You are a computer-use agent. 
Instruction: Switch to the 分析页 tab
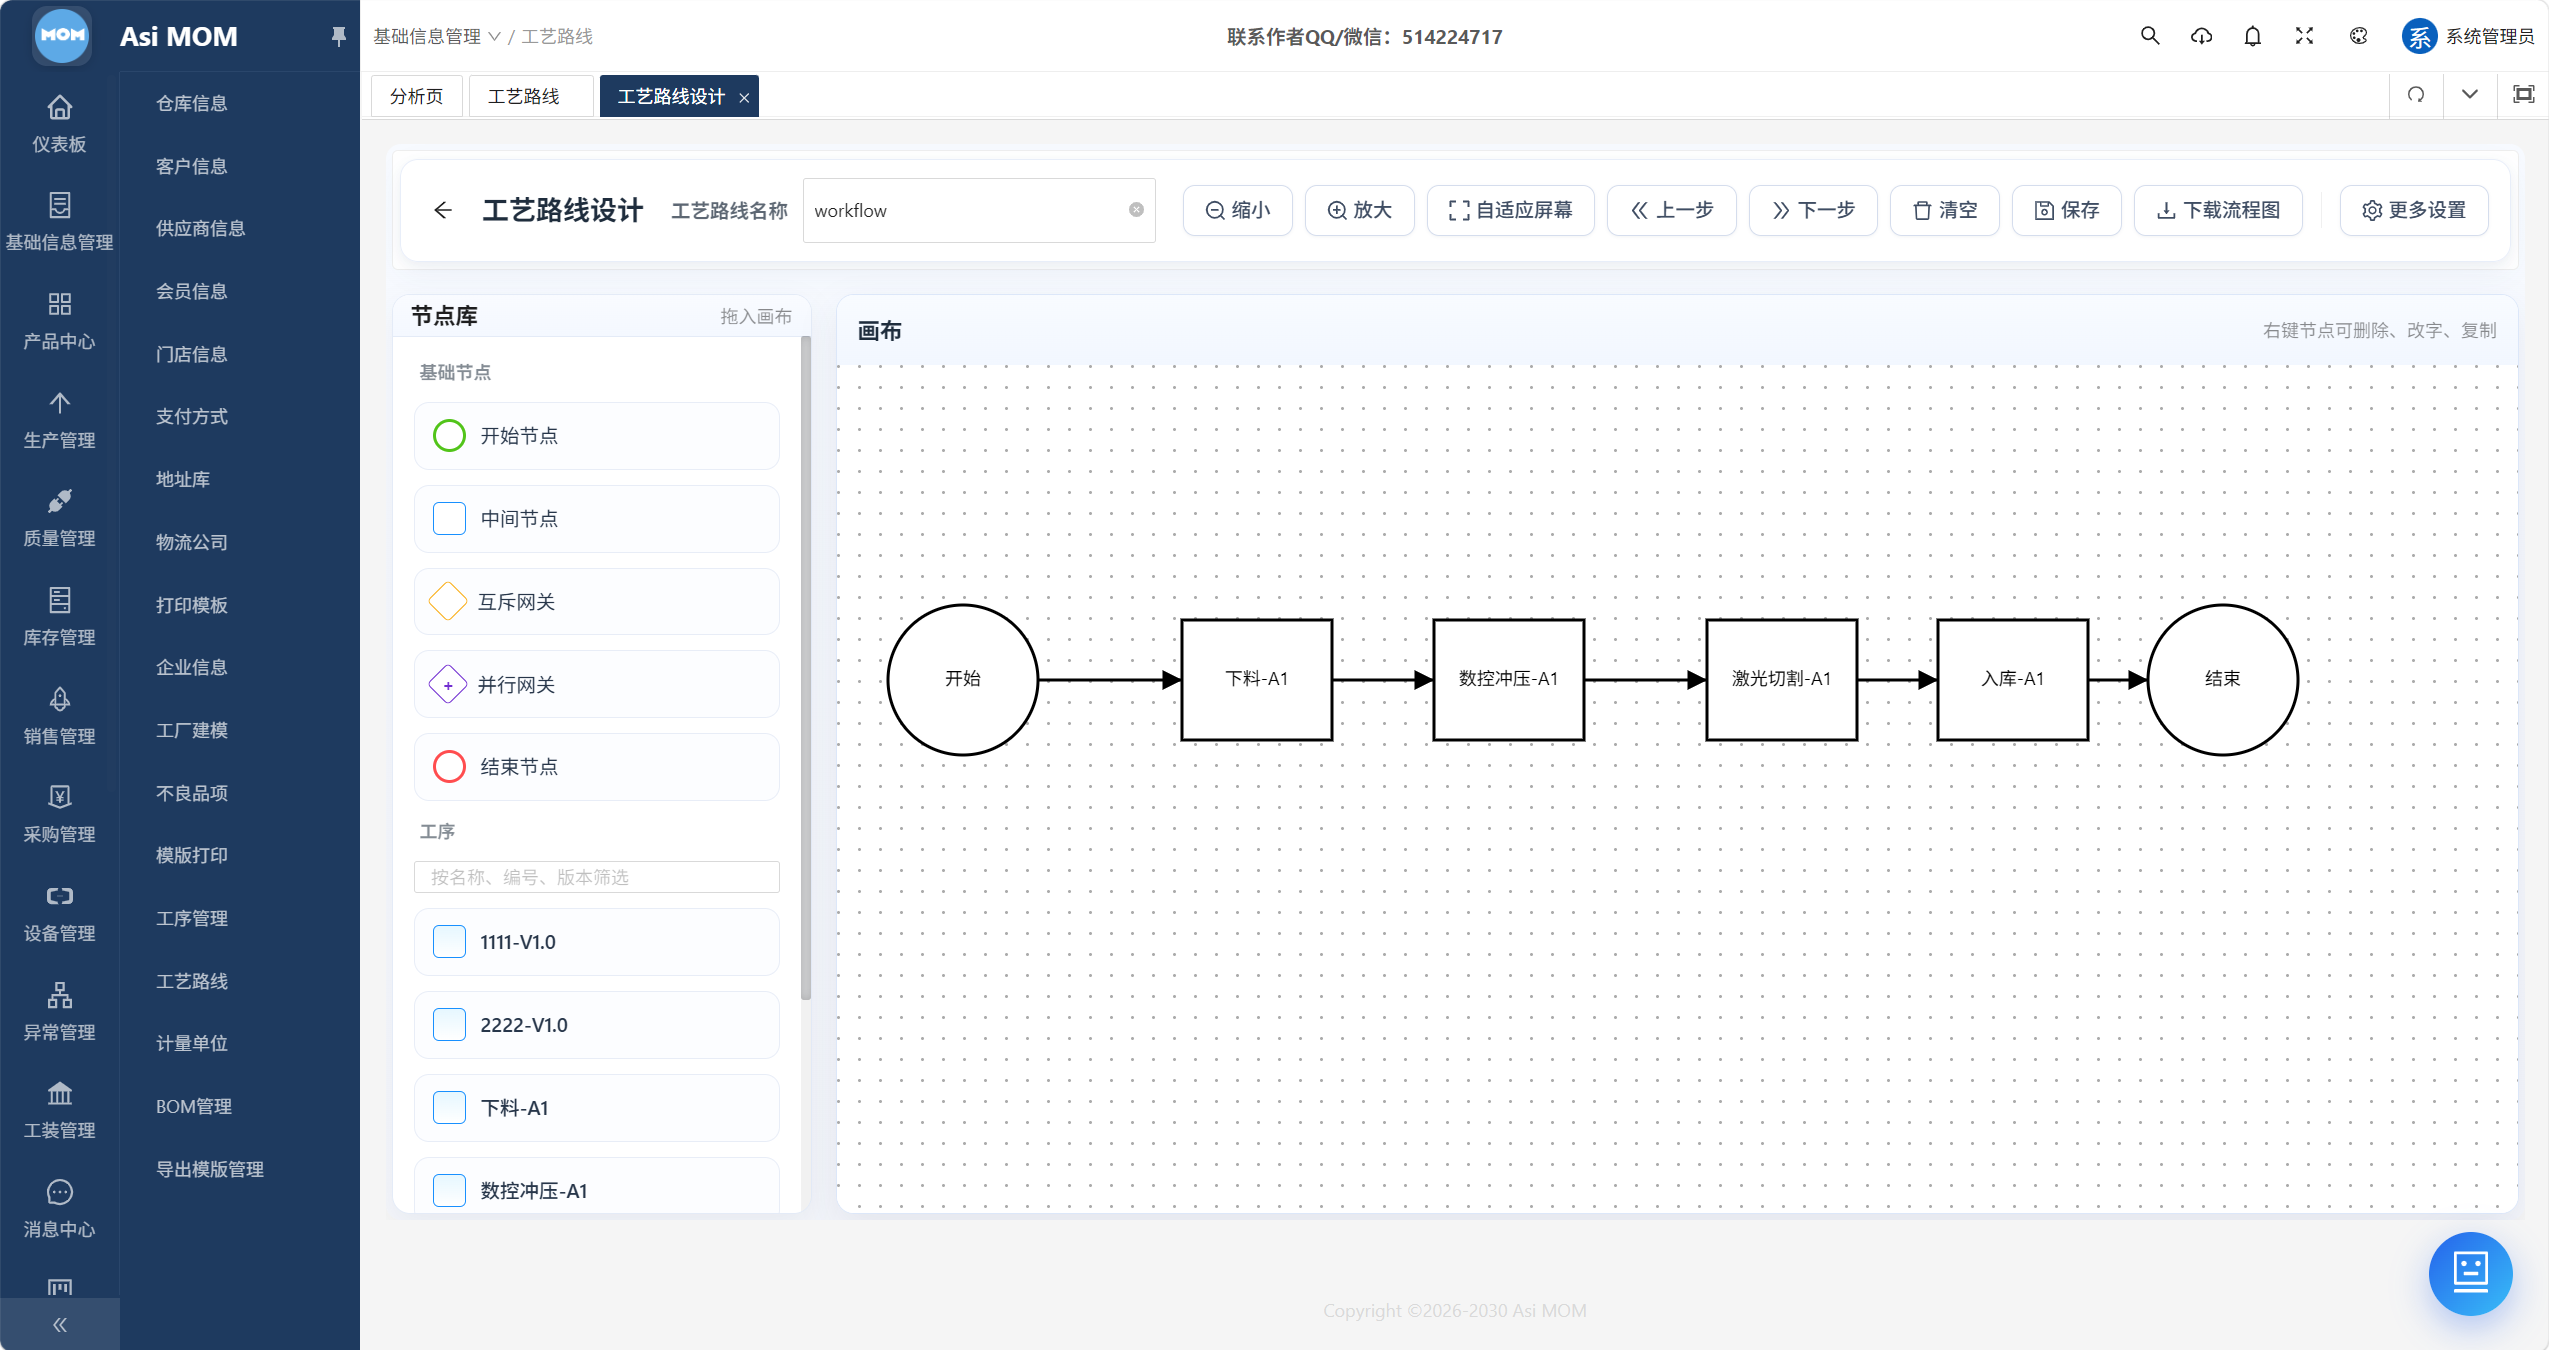click(416, 96)
